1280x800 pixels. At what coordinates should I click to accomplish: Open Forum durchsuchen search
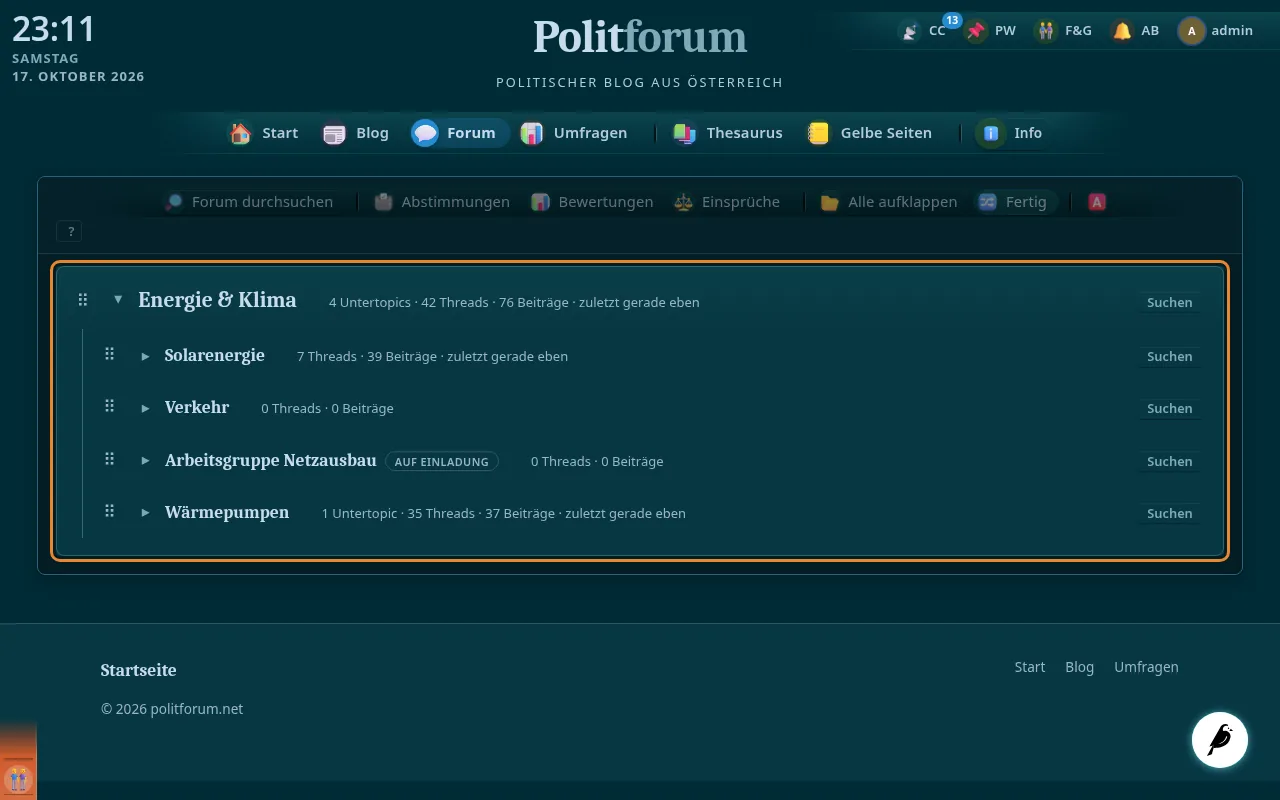click(x=248, y=202)
